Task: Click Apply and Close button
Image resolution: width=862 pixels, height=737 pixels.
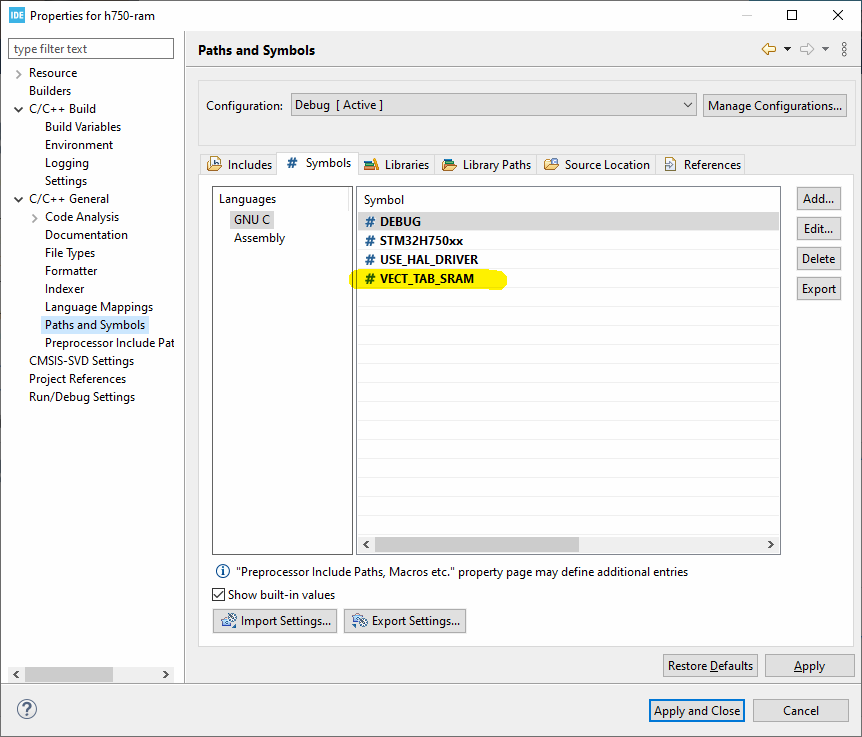Action: pyautogui.click(x=697, y=711)
